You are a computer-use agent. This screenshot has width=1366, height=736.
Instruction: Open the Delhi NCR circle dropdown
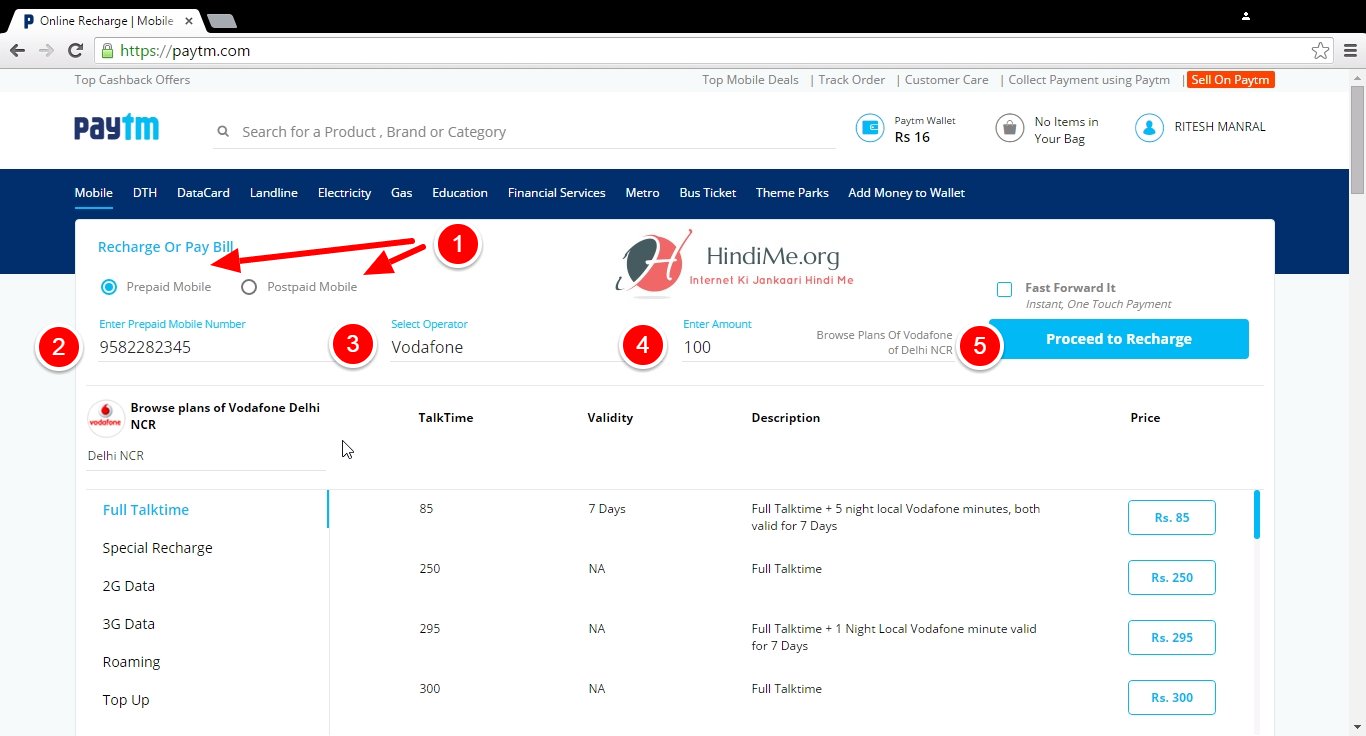click(x=206, y=456)
